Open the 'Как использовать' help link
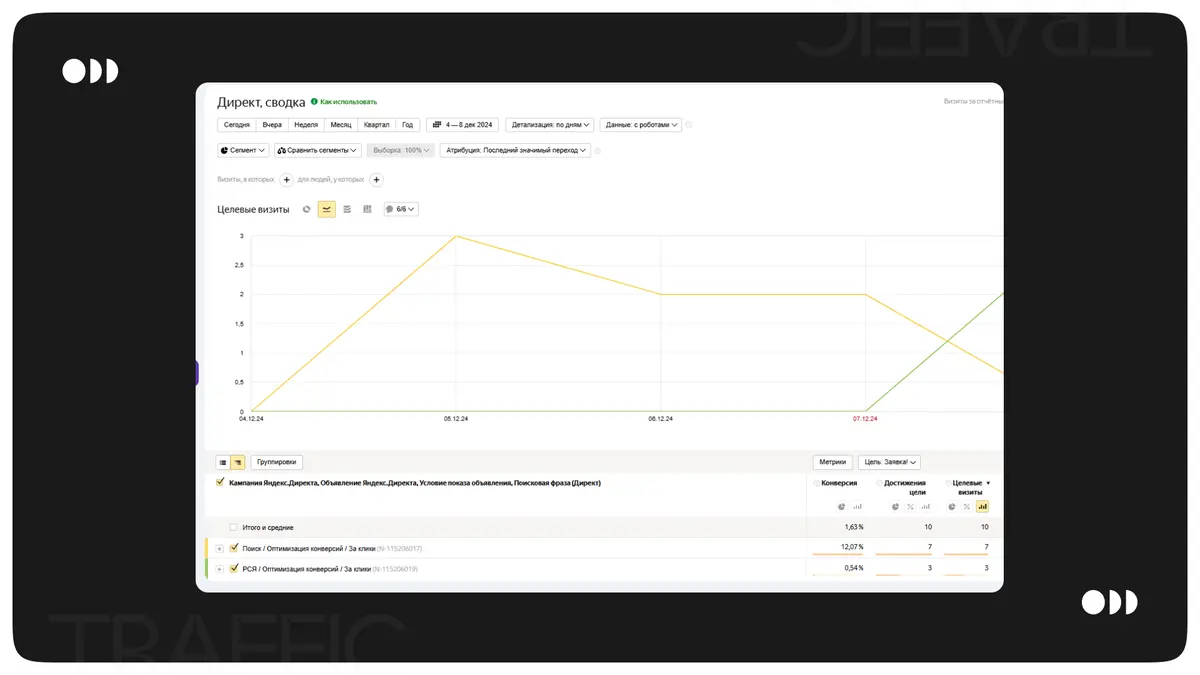The height and width of the screenshot is (675, 1200). [347, 102]
